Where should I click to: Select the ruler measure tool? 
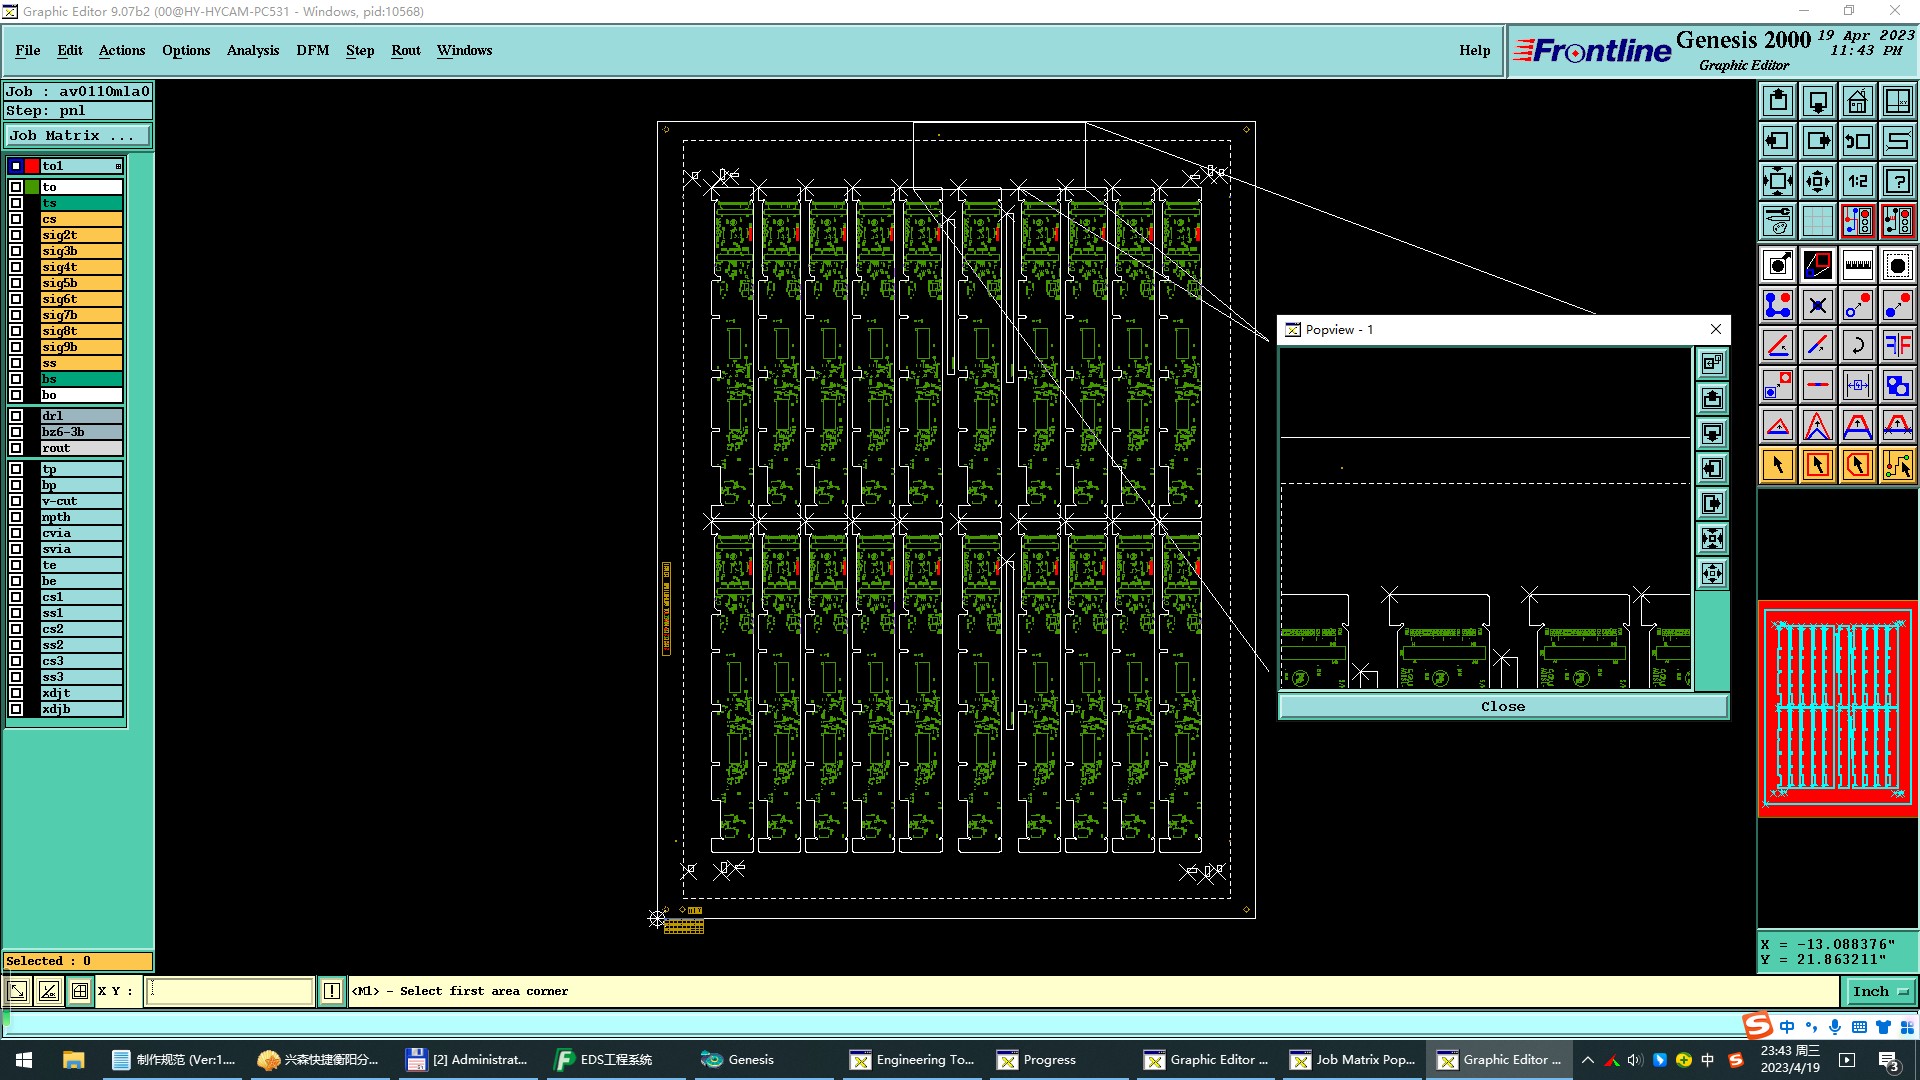1857,265
